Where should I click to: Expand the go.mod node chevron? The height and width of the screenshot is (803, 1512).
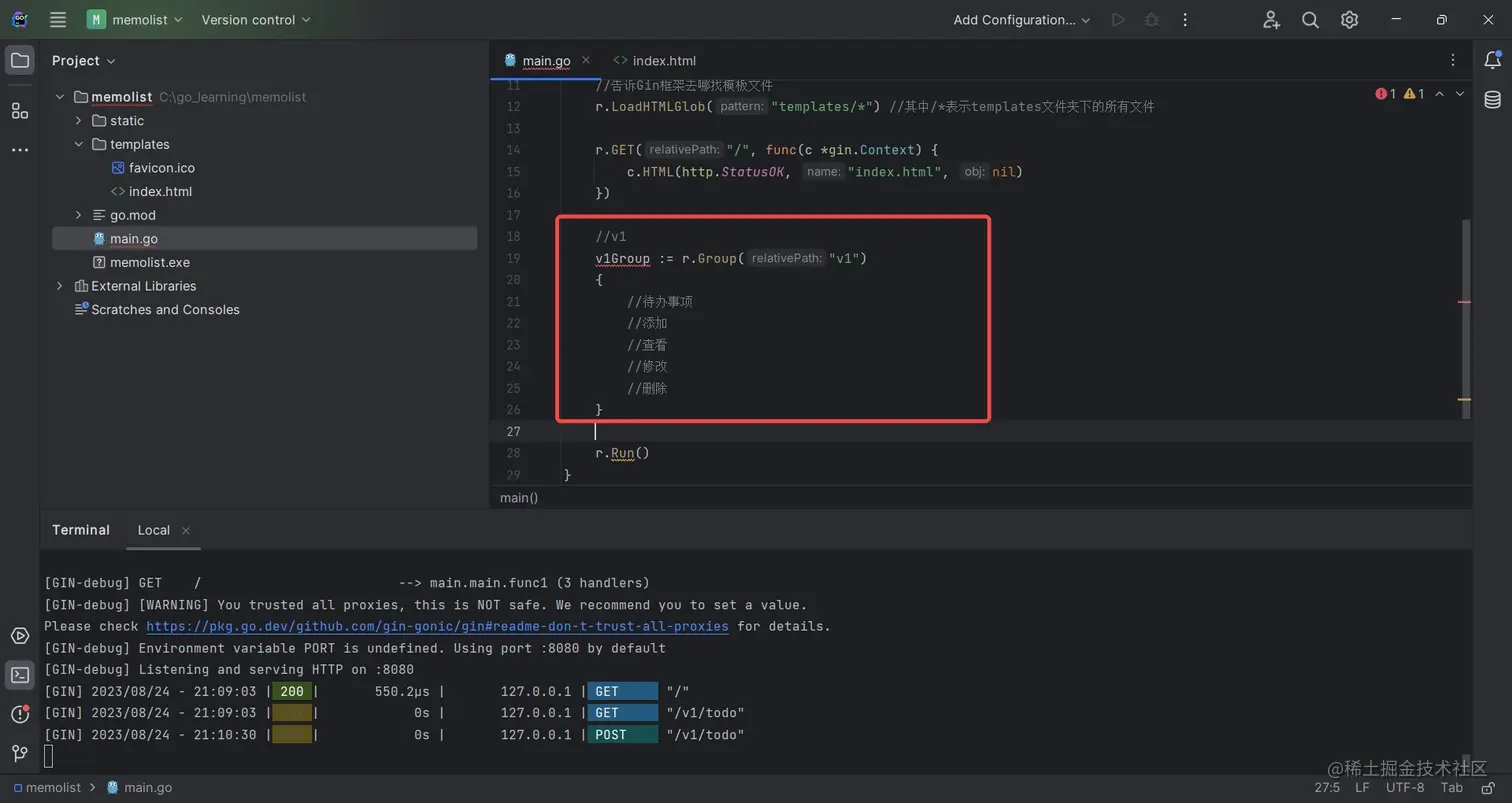click(79, 215)
